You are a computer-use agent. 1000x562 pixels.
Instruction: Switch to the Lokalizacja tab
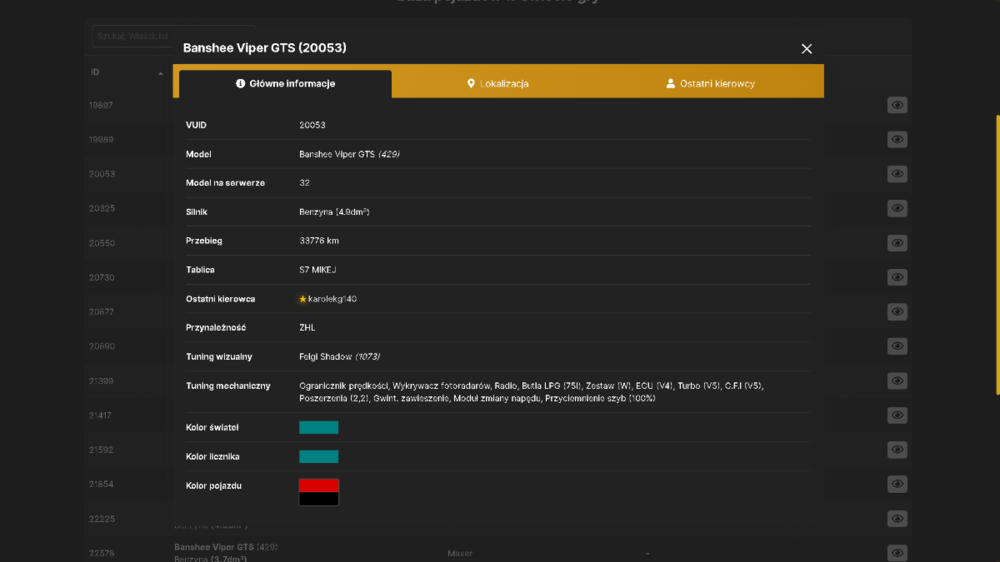tap(498, 84)
